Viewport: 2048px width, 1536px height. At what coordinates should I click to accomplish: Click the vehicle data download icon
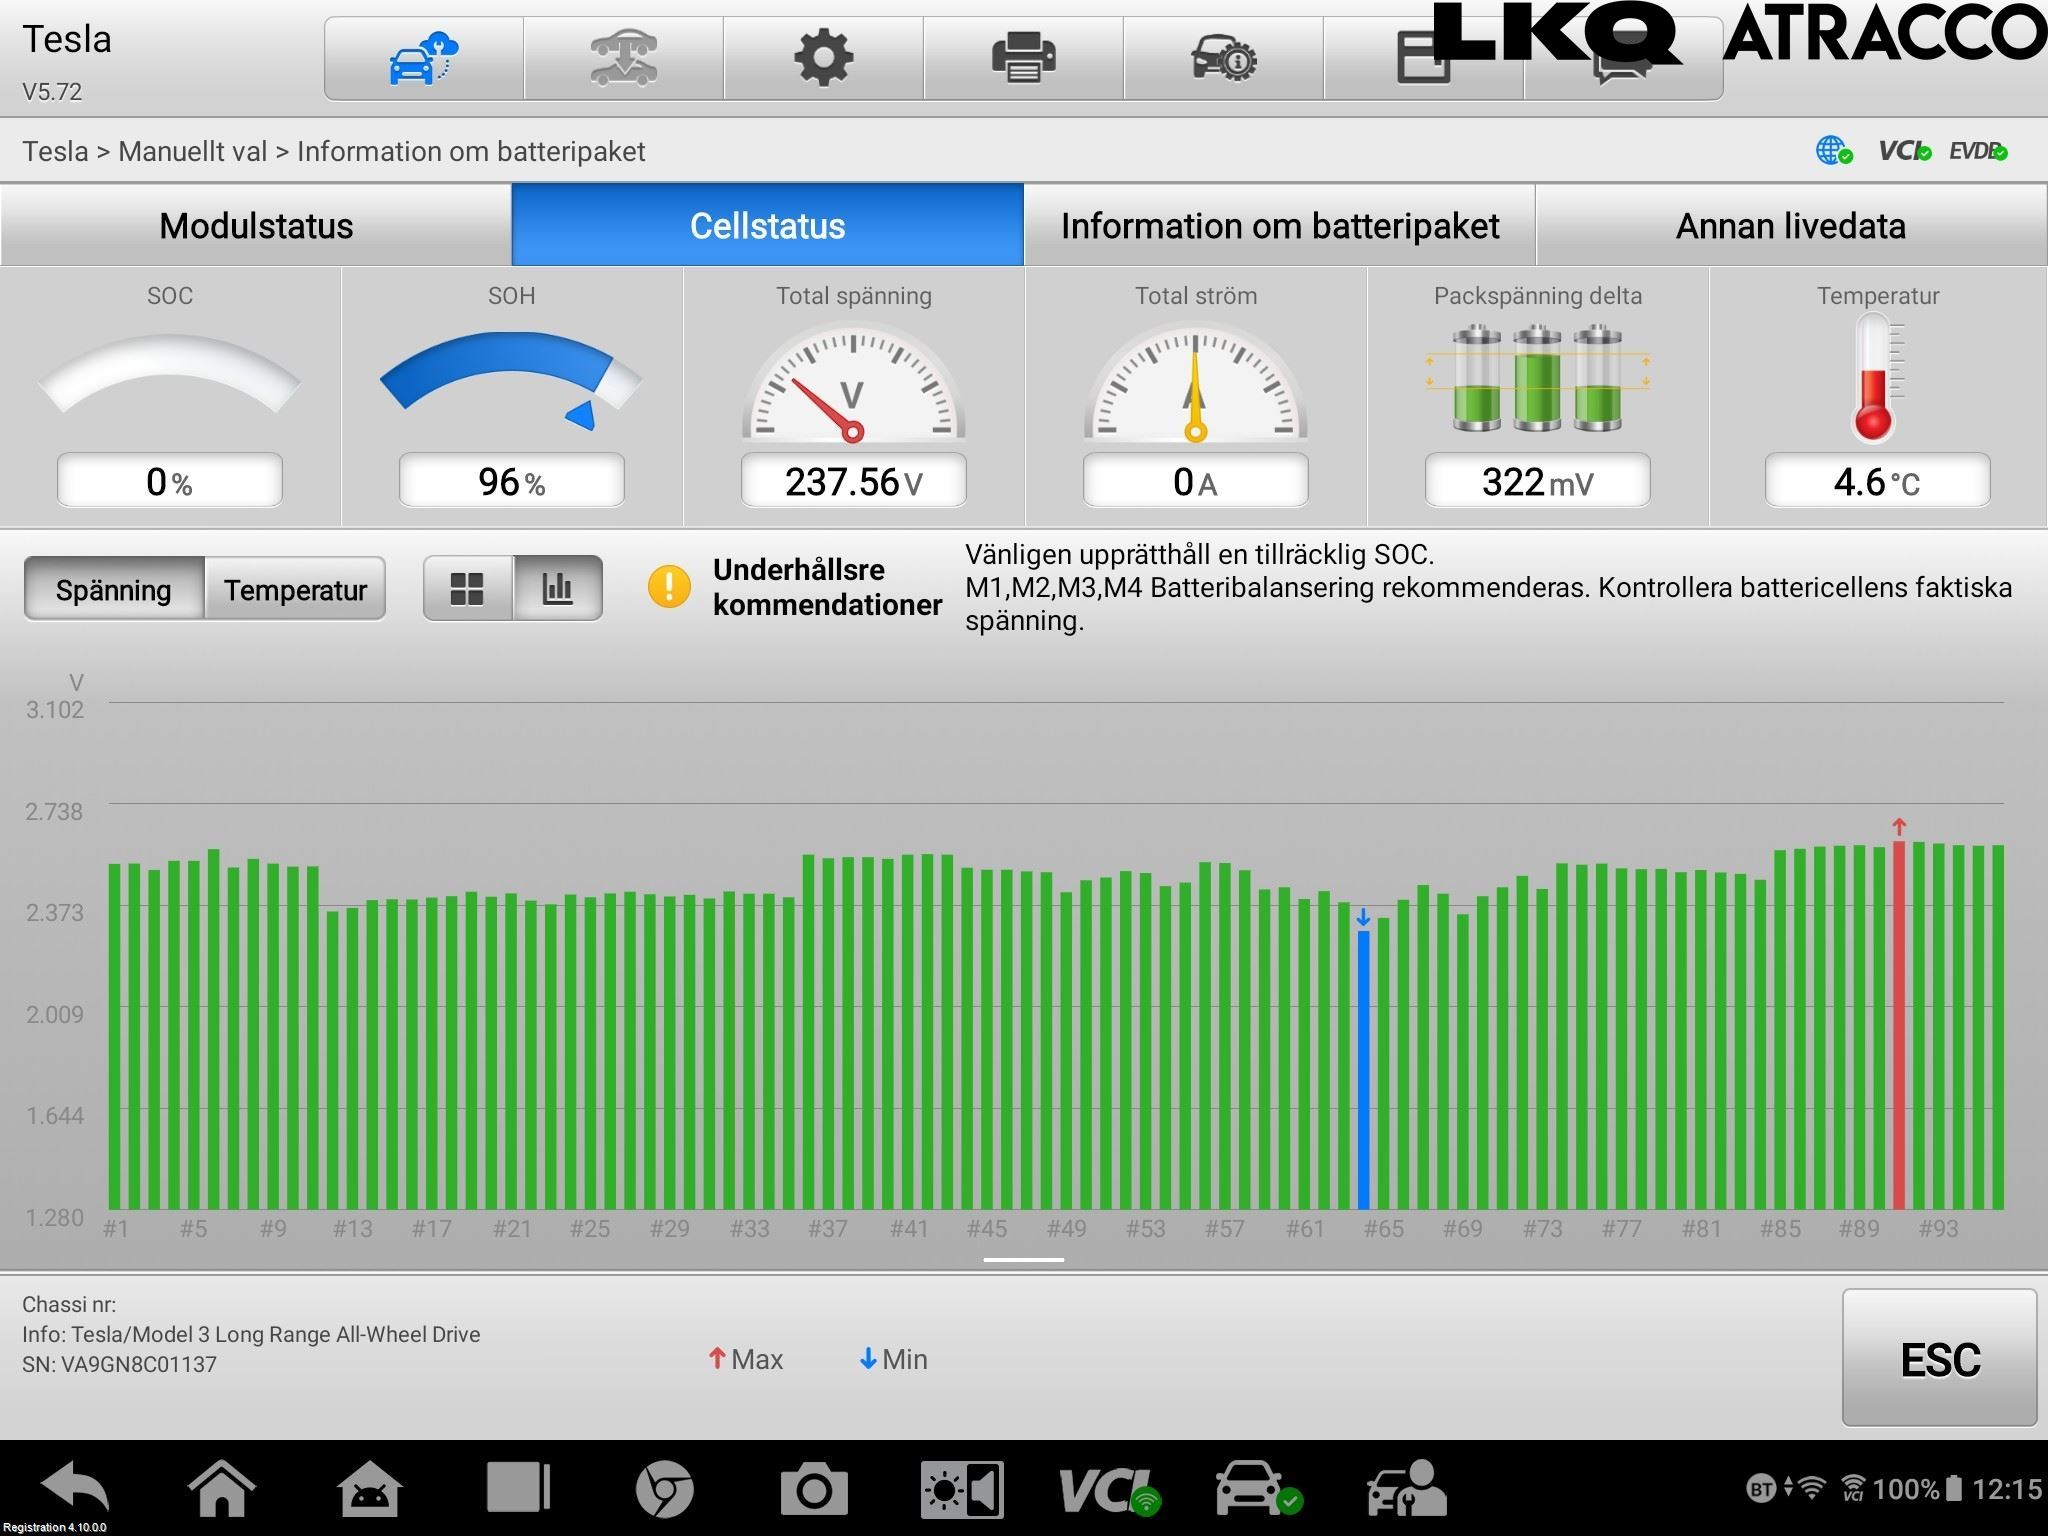click(x=623, y=58)
